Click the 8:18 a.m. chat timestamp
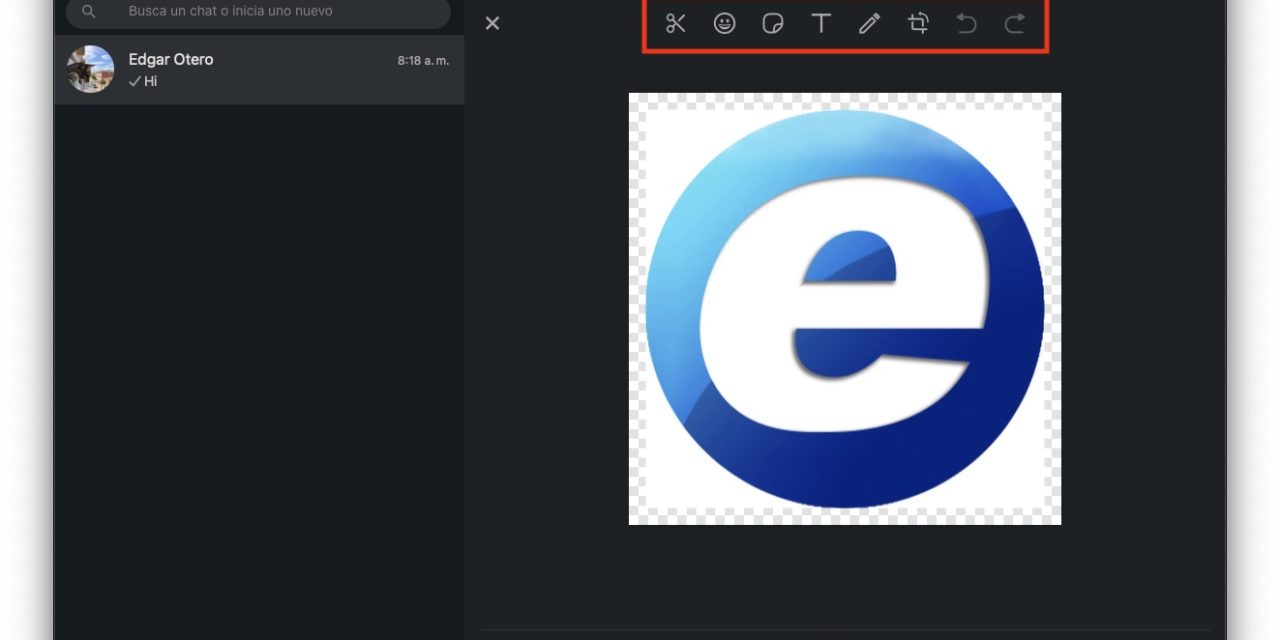1280x640 pixels. [x=423, y=61]
